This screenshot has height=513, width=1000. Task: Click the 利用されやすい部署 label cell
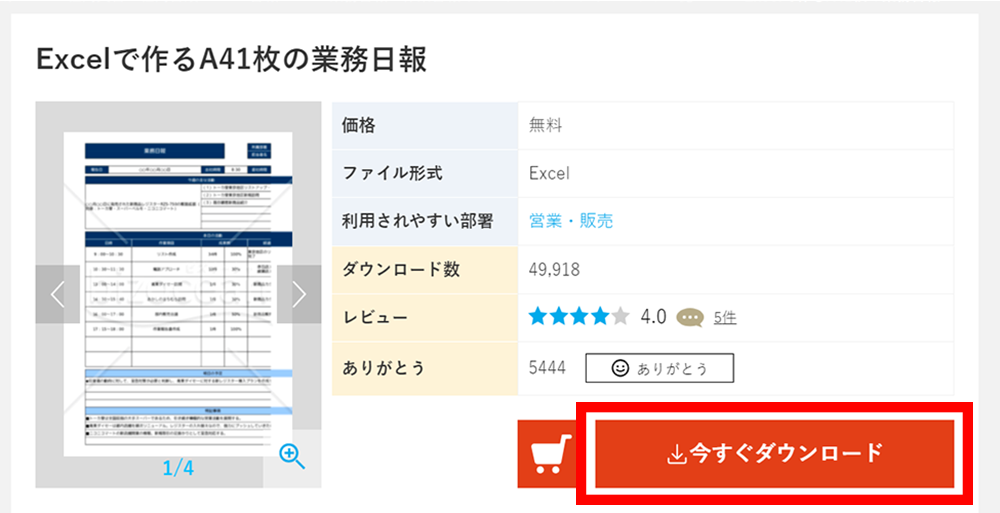[425, 221]
